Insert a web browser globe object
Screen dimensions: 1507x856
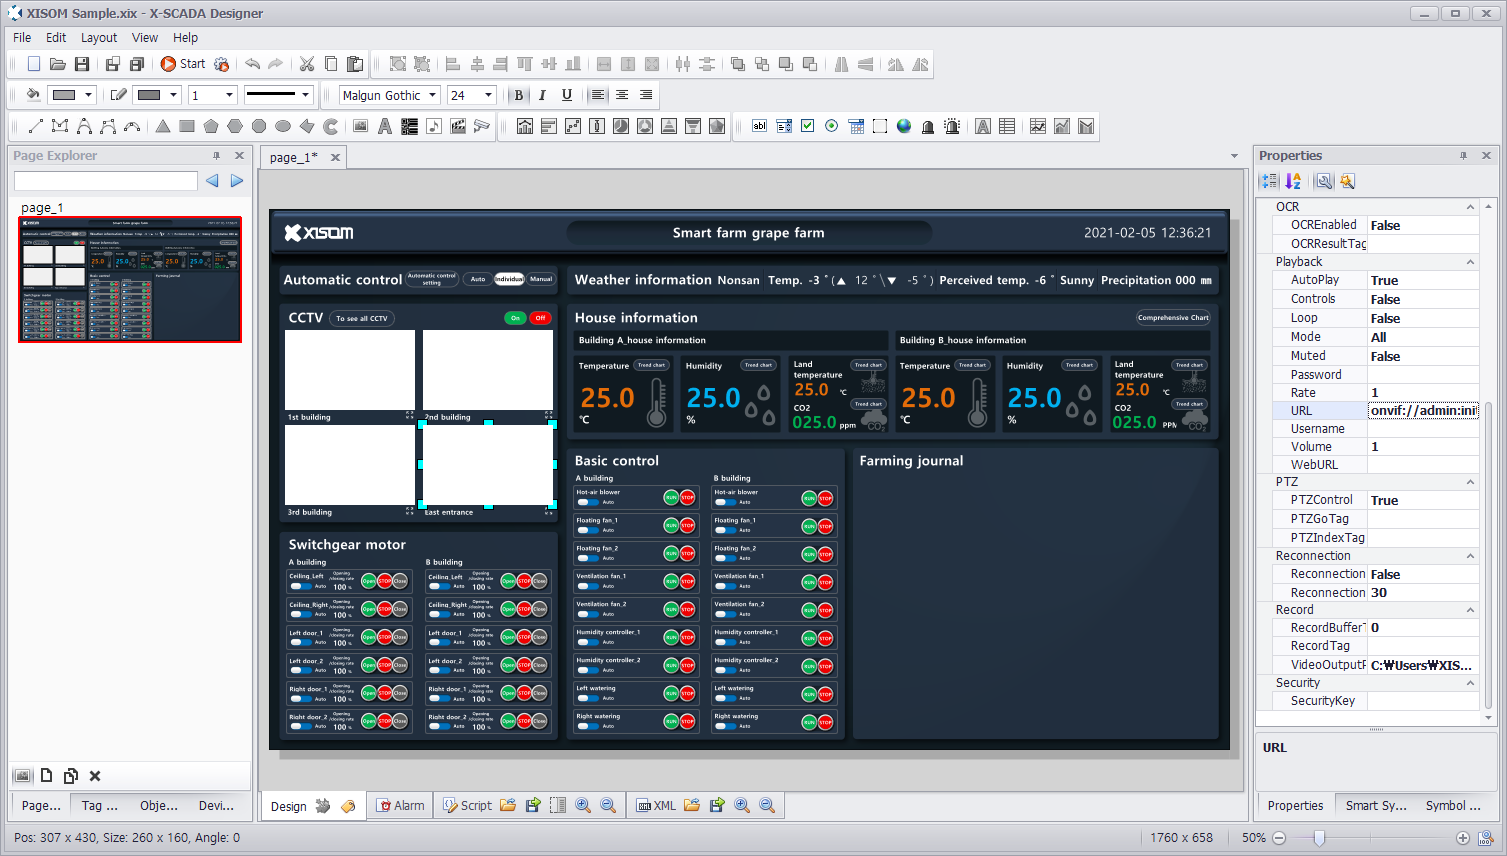pyautogui.click(x=904, y=126)
